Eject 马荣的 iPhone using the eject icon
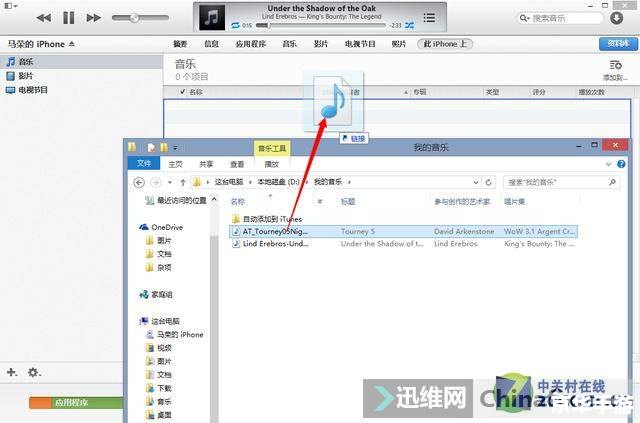Screen dimensions: 640x423 tap(72, 44)
